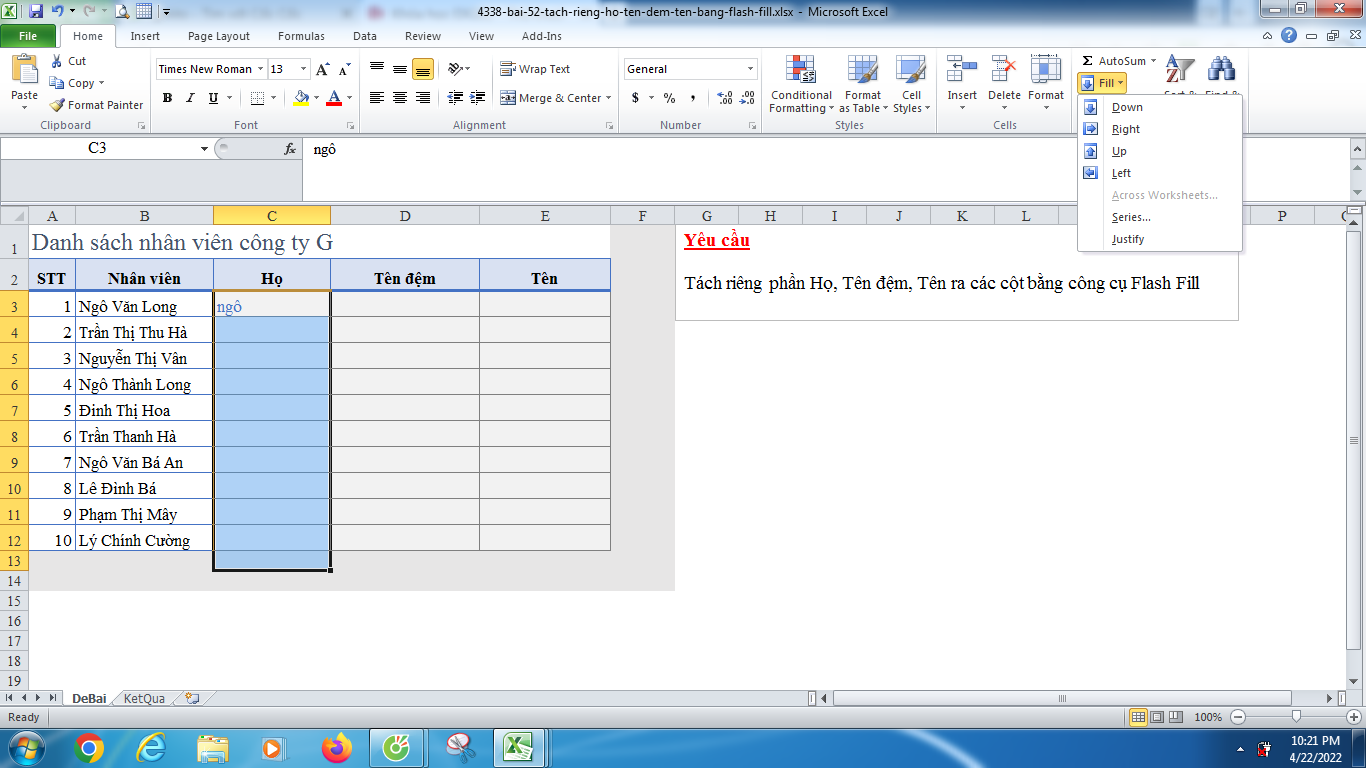
Task: Click the Paste clipboard icon
Action: [x=24, y=70]
